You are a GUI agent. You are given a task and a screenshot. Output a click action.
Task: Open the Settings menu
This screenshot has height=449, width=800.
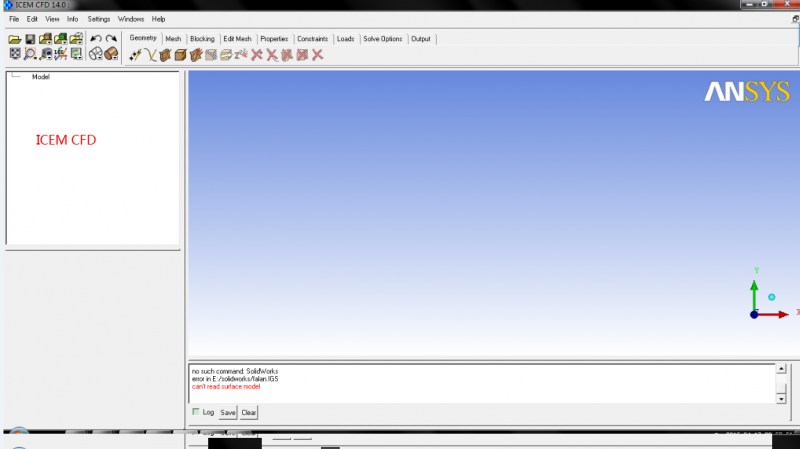pos(98,19)
